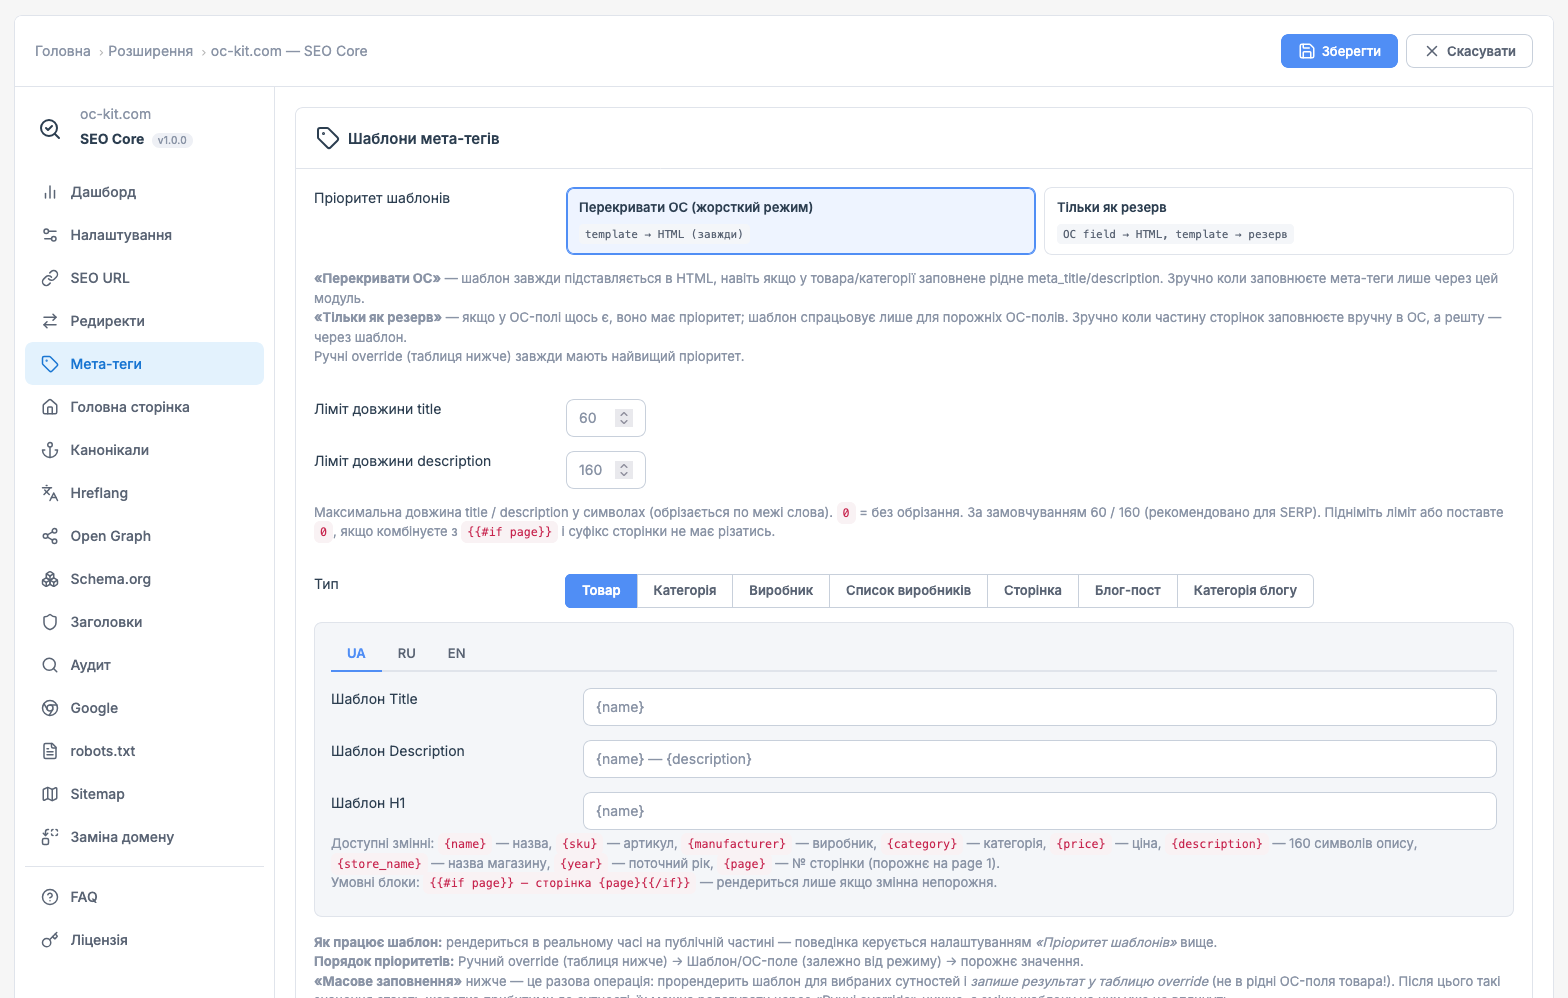Click the Ліцензія key icon
The width and height of the screenshot is (1568, 998).
click(50, 940)
